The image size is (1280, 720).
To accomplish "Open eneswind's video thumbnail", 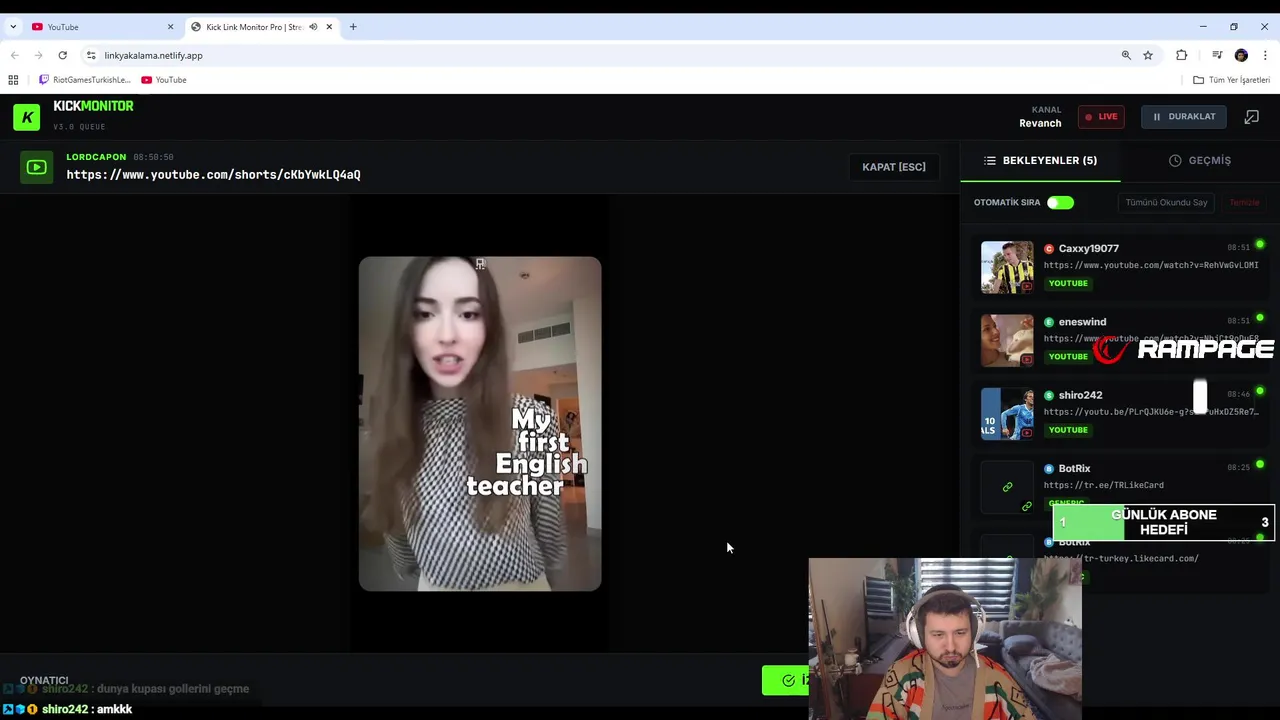I will [1007, 340].
